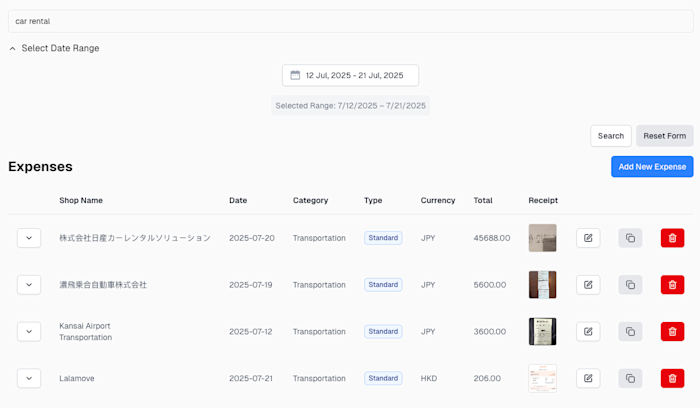Click the Selected Range text label

[x=350, y=106]
